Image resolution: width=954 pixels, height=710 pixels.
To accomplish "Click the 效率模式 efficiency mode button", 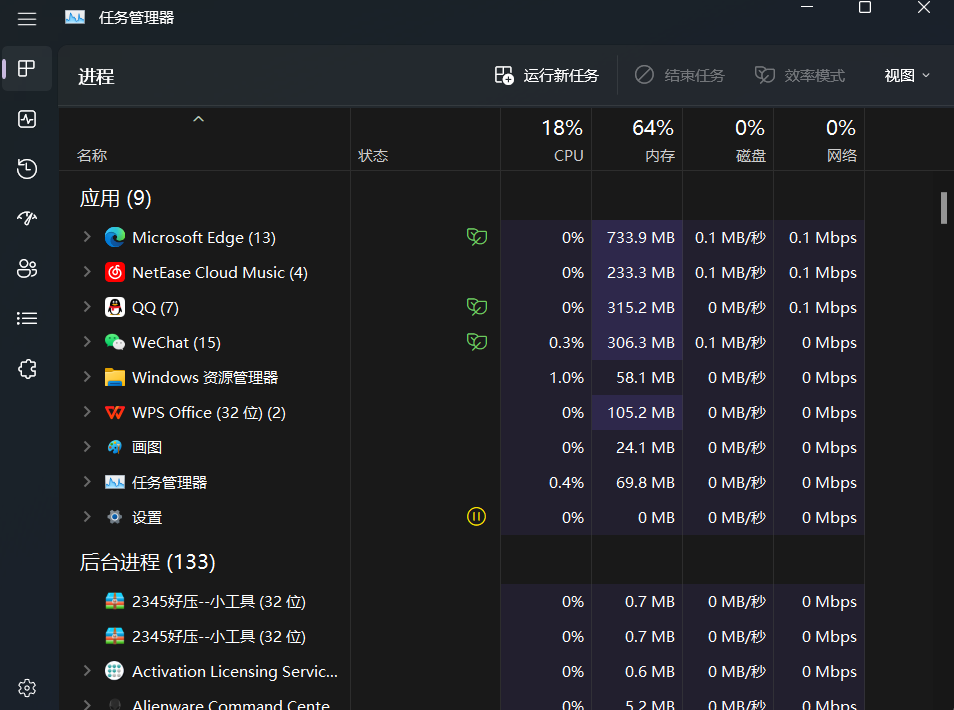I will [799, 75].
